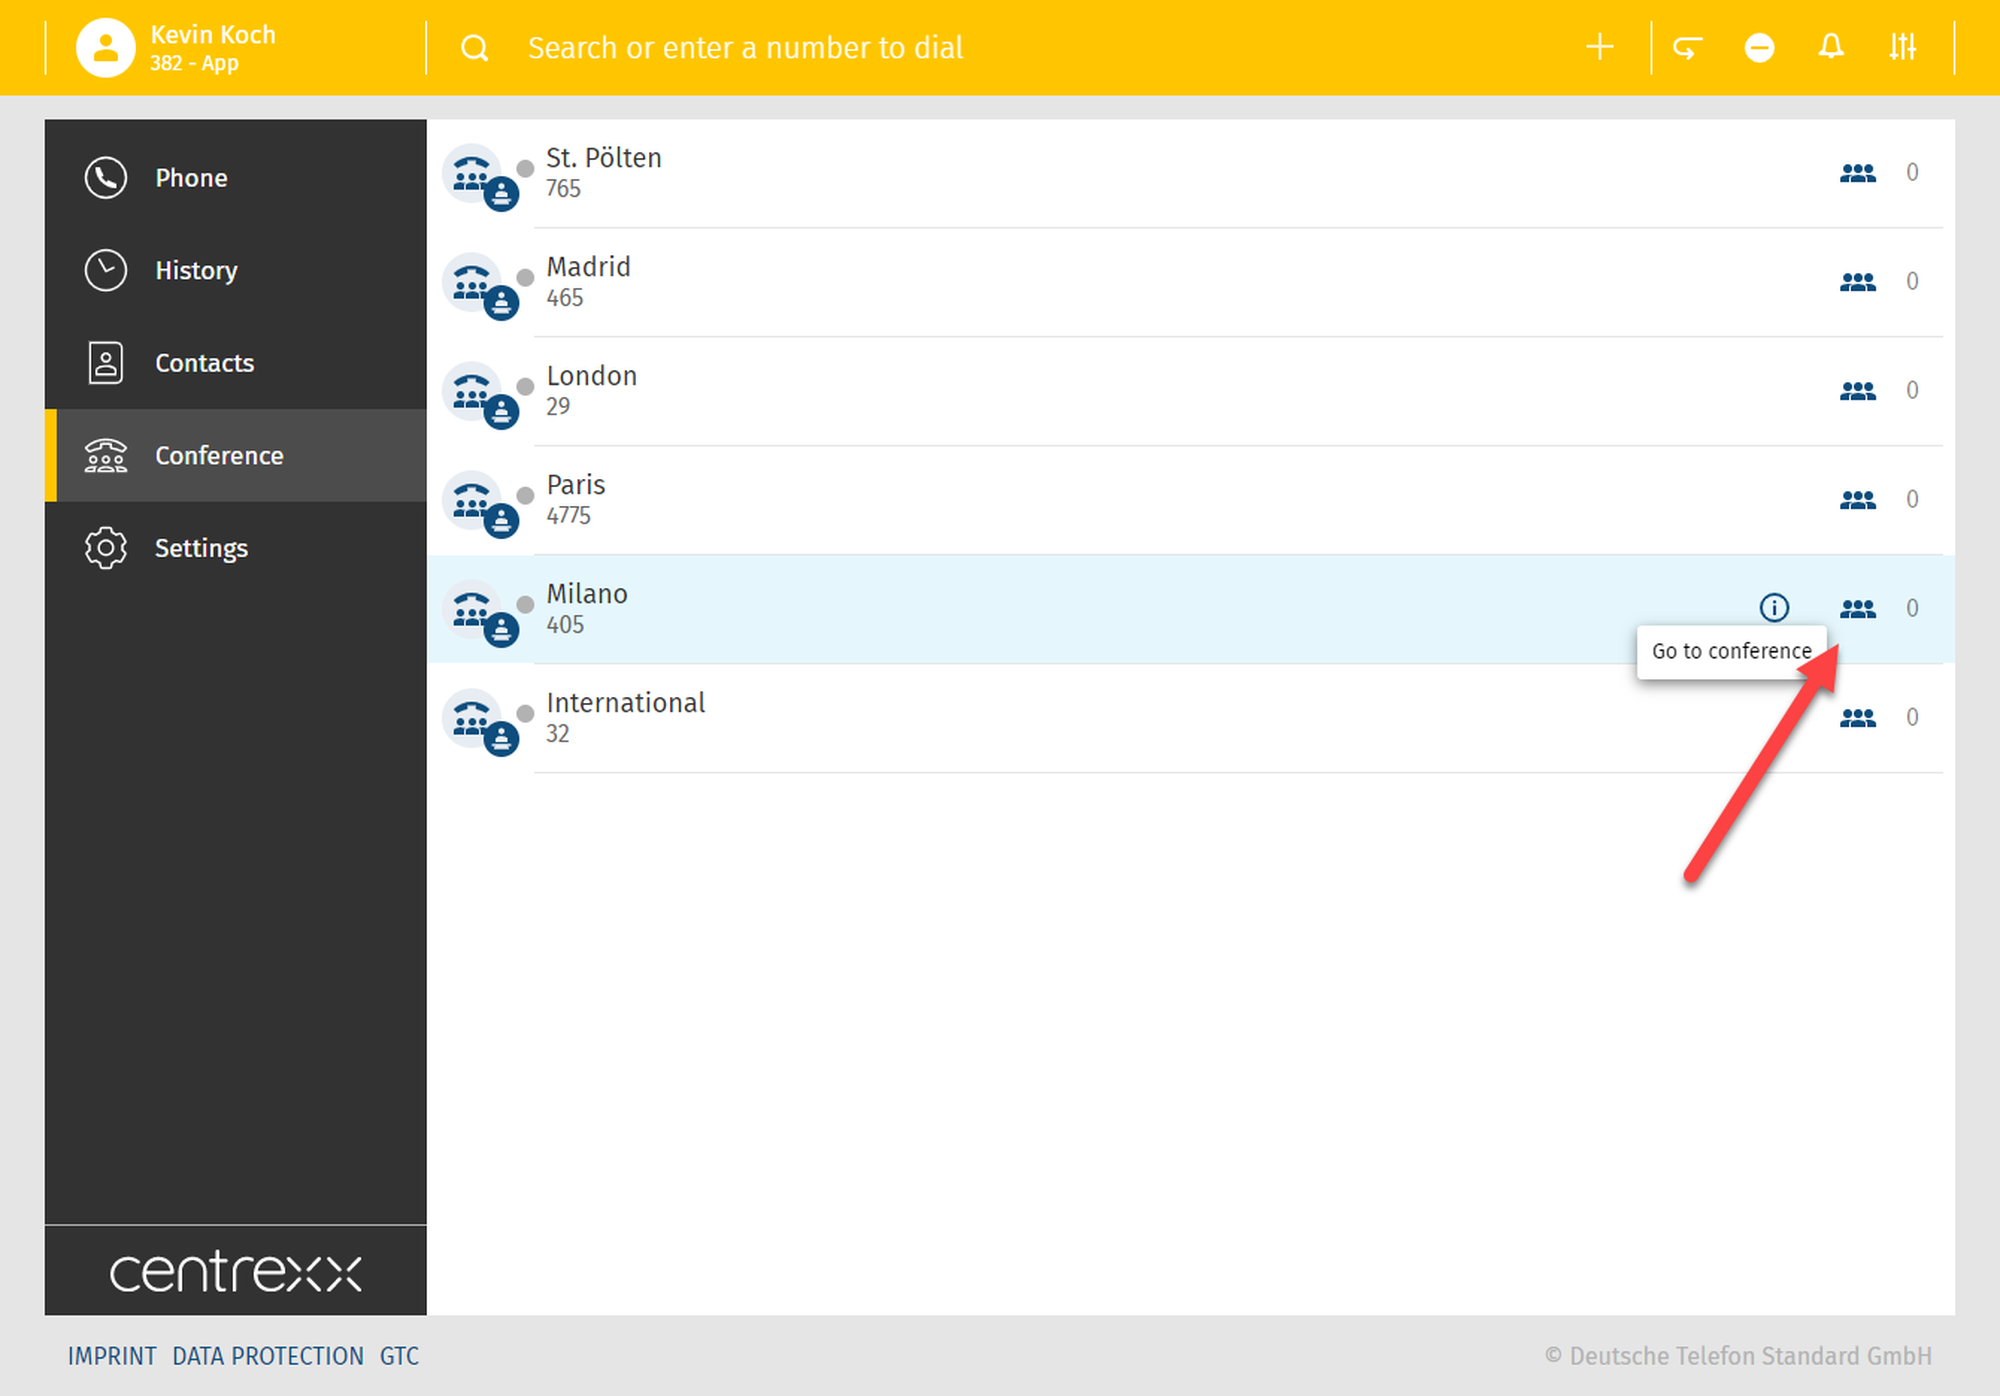Open the DATA PROTECTION footer link

point(268,1356)
